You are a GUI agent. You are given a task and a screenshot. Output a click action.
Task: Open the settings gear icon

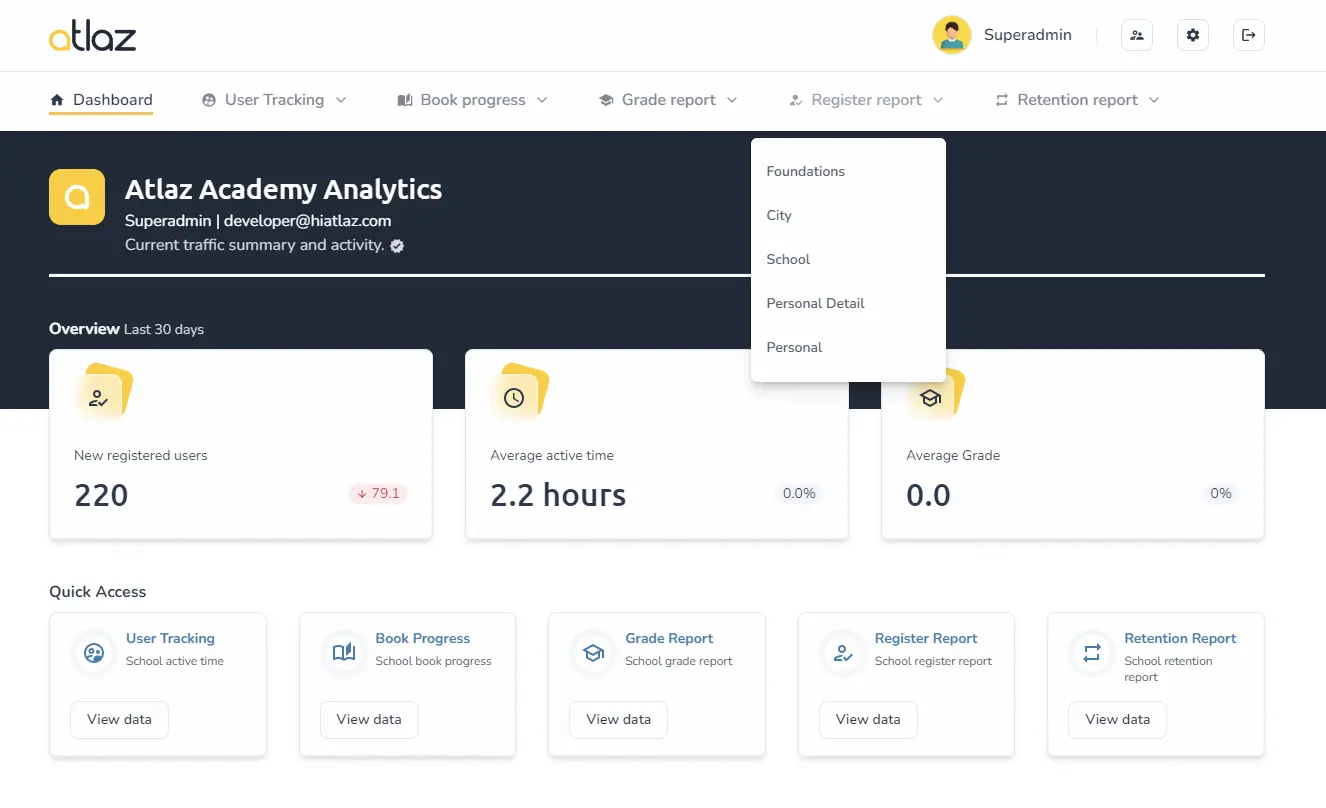[1193, 35]
